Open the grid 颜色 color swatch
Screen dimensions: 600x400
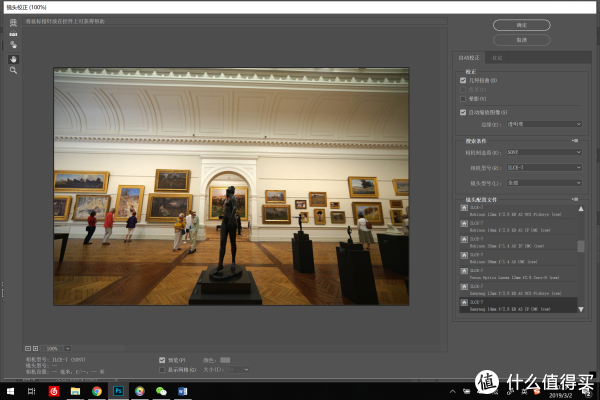[x=225, y=360]
